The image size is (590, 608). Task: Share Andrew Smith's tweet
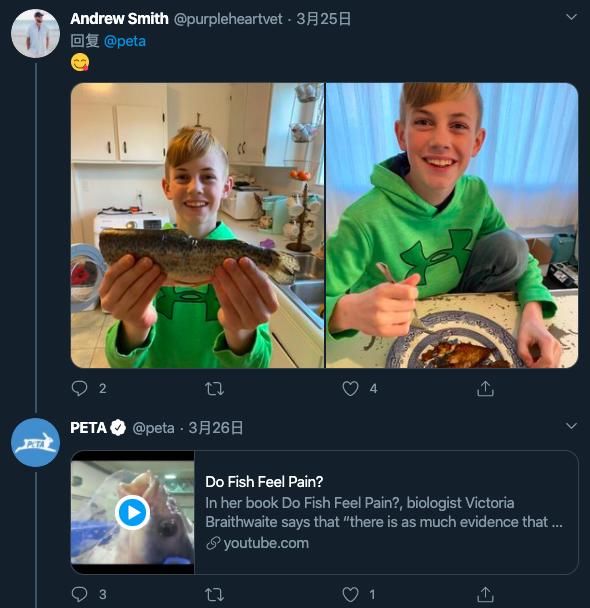pos(485,389)
